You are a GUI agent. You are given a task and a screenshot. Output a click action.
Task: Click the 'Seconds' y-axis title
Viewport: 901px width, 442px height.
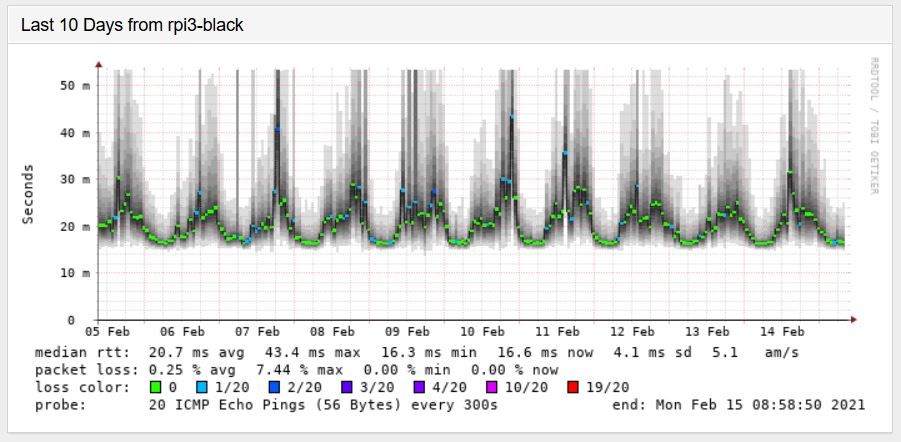(x=28, y=194)
